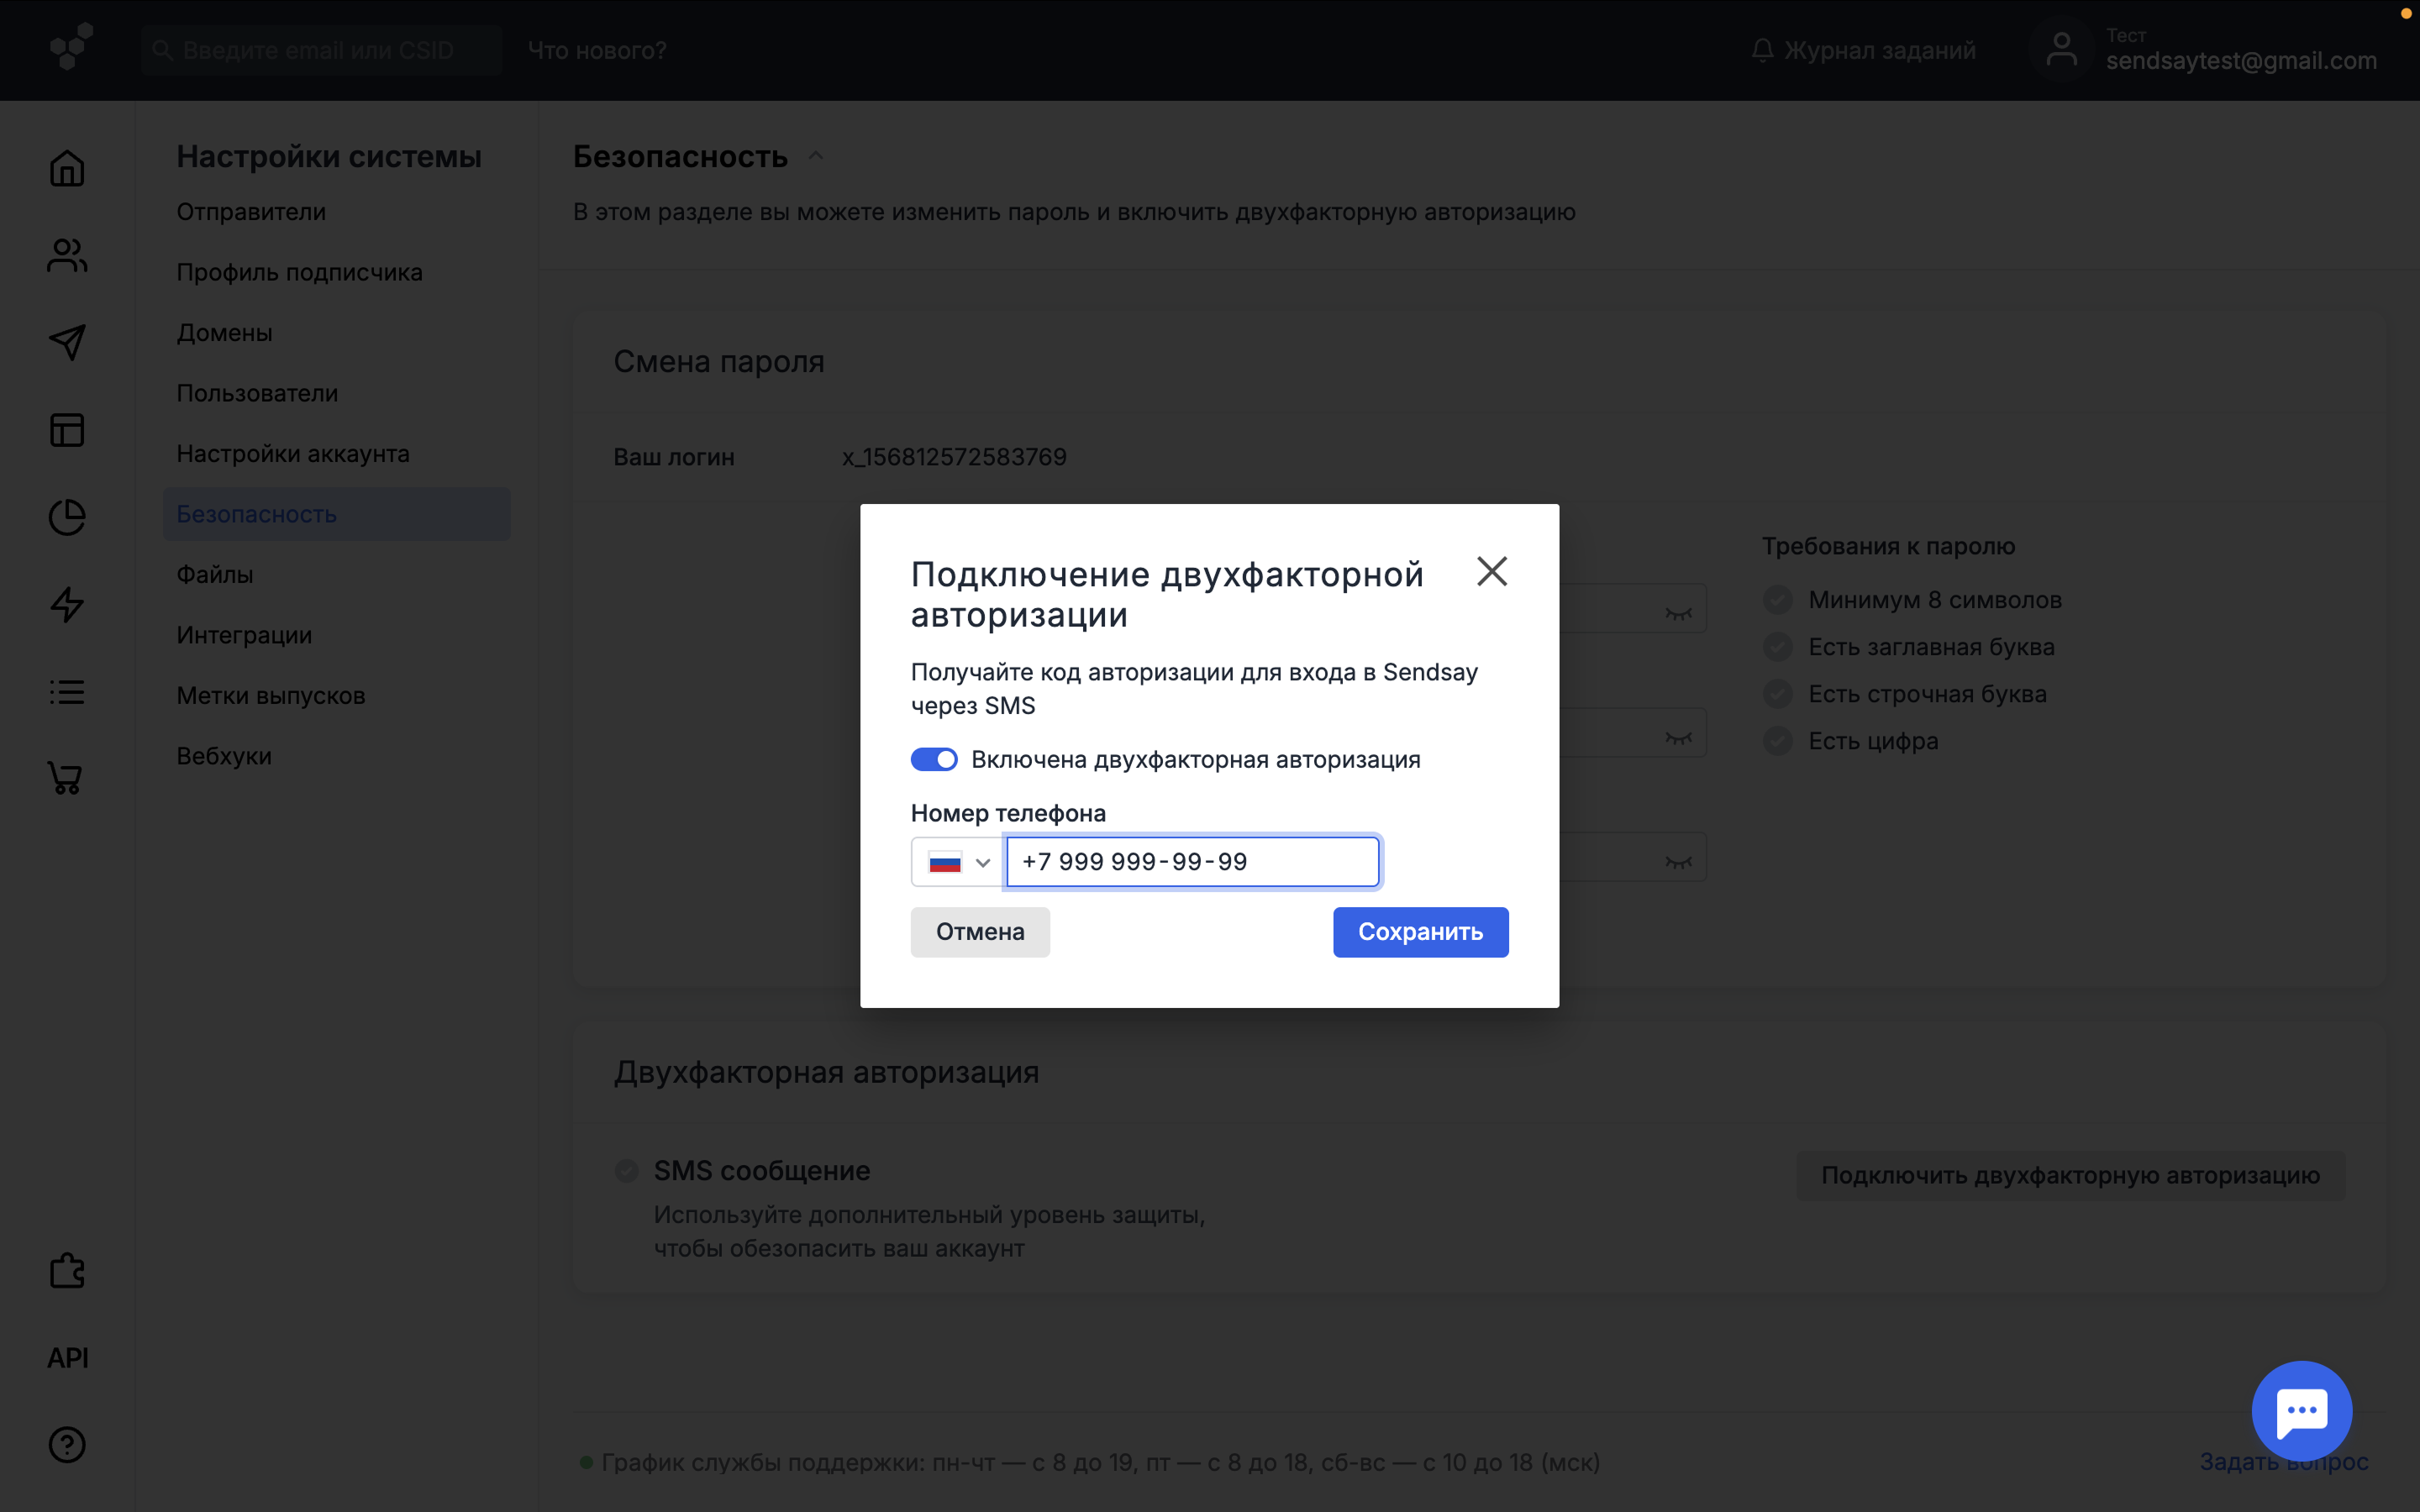The image size is (2420, 1512).
Task: Open the pie chart analytics icon
Action: [x=67, y=517]
